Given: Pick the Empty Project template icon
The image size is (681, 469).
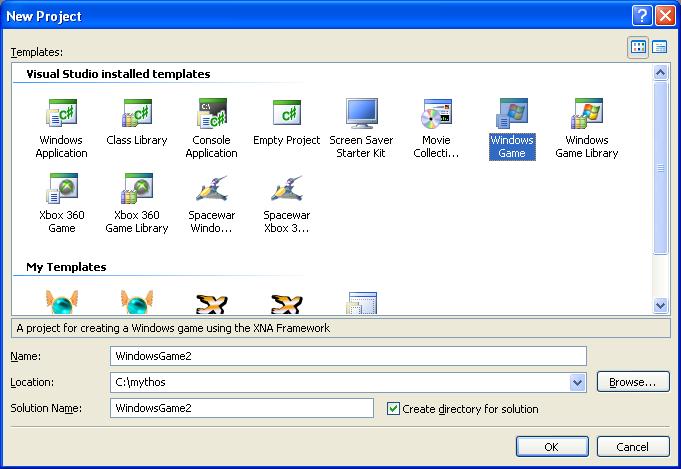Looking at the screenshot, I should [x=287, y=112].
